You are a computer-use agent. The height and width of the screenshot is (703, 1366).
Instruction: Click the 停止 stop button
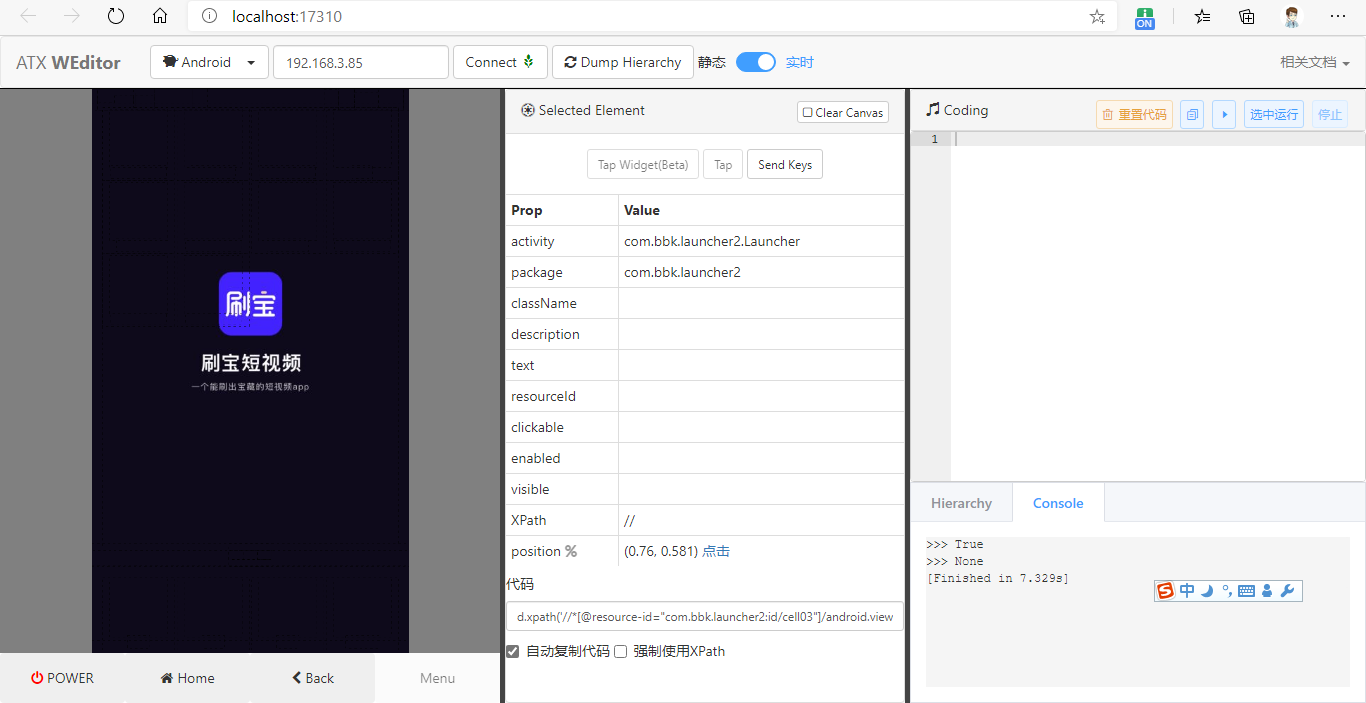tap(1330, 114)
